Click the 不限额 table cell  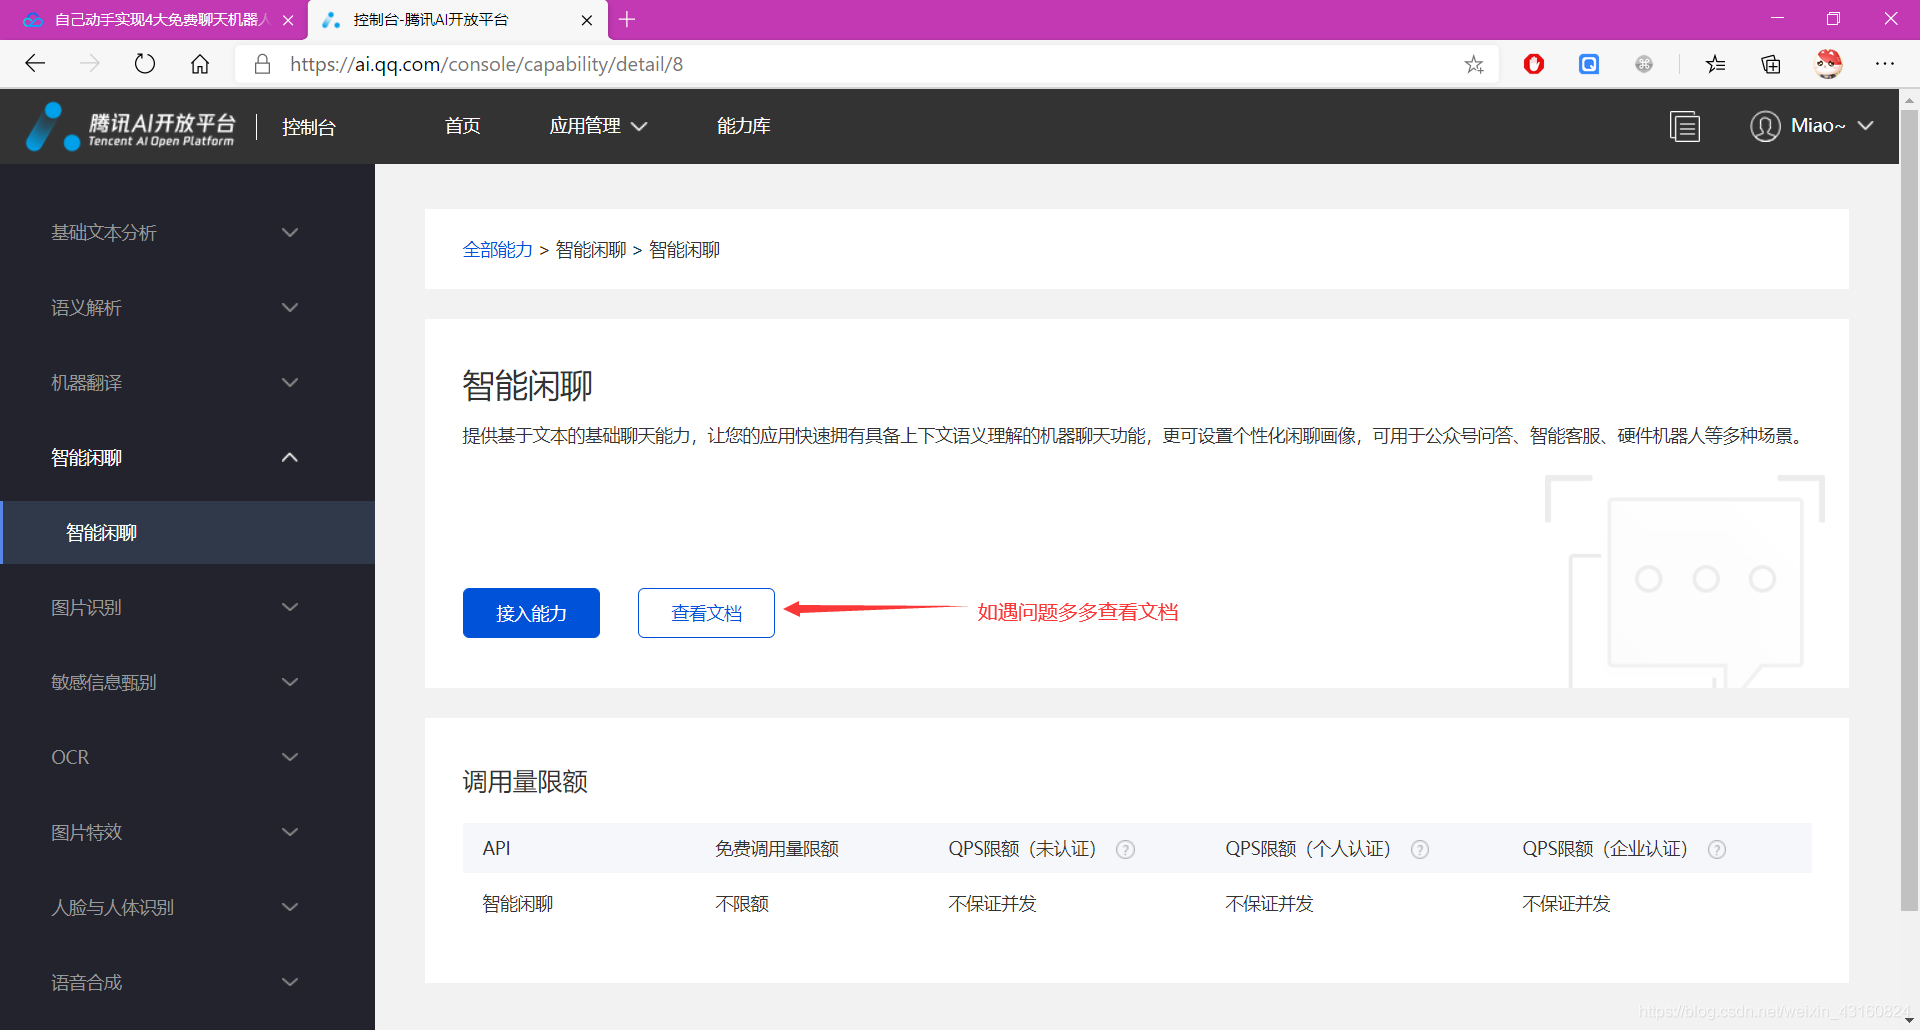pyautogui.click(x=742, y=904)
